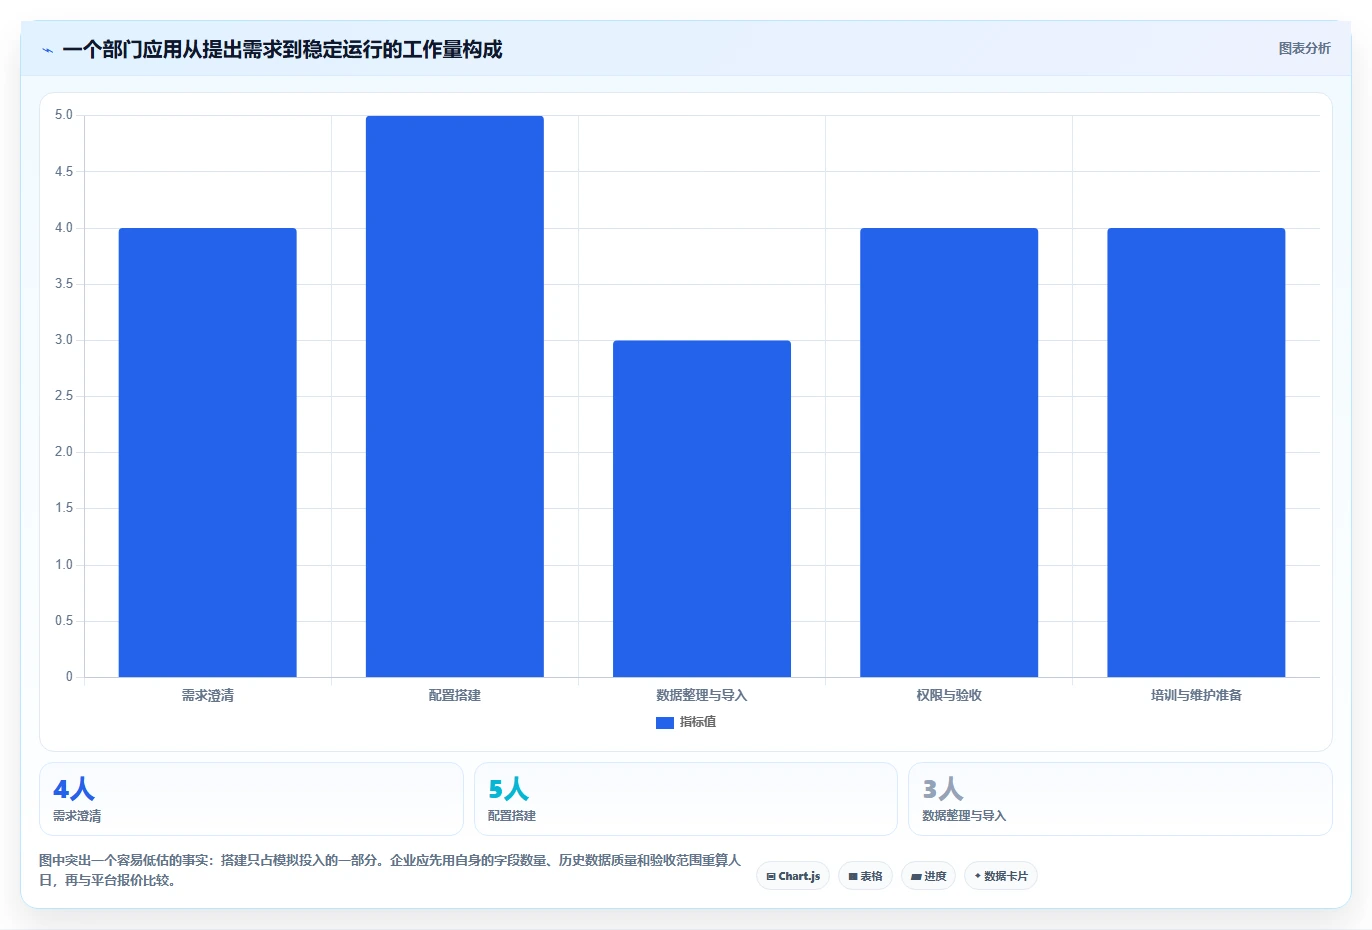This screenshot has height=930, width=1372.
Task: Click the lightning icon beside the title
Action: 47,50
